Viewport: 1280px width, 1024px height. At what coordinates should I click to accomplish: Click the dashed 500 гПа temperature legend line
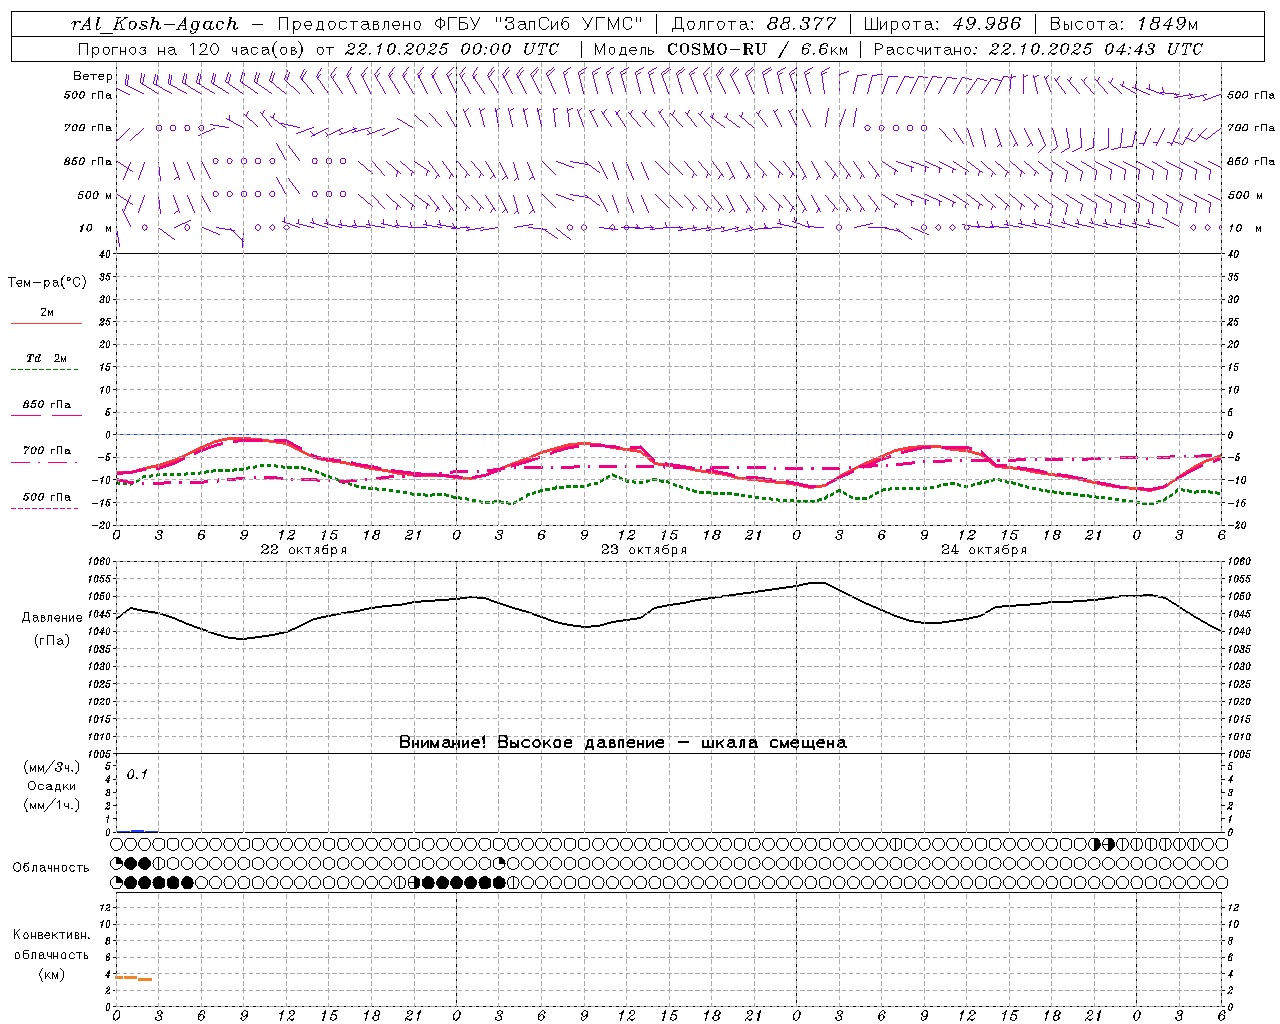[x=46, y=509]
